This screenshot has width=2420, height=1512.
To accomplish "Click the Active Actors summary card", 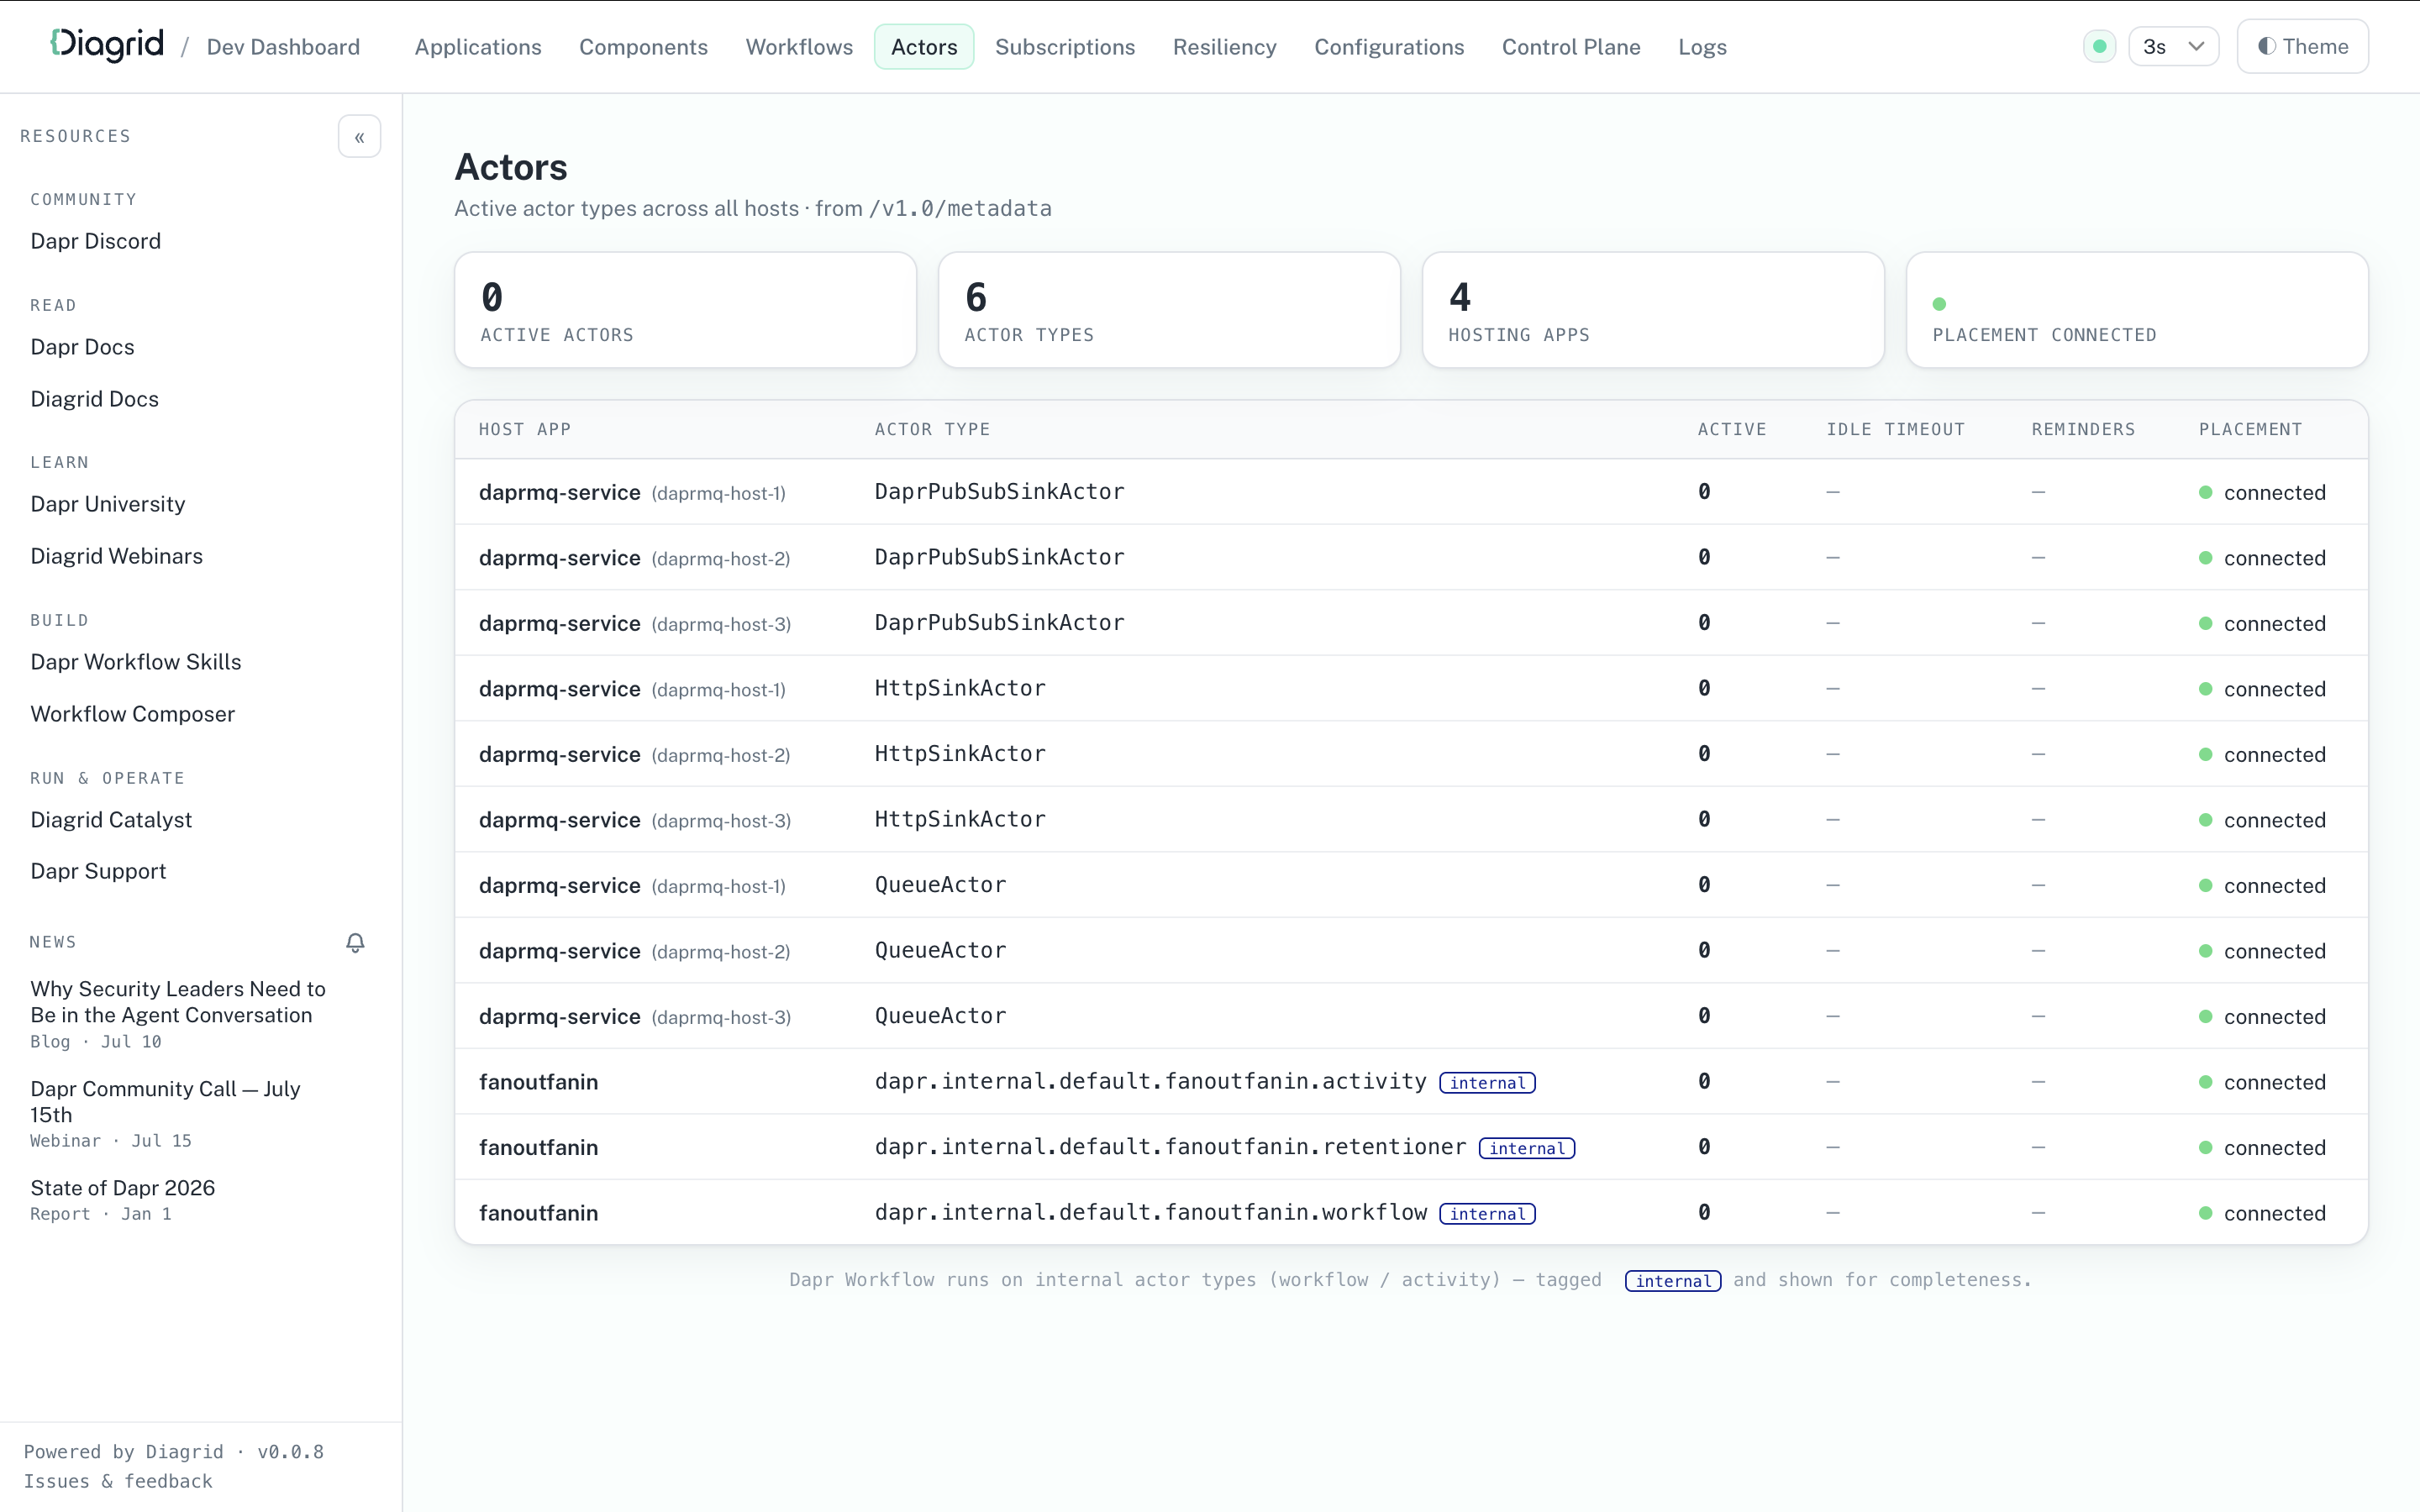I will point(685,310).
